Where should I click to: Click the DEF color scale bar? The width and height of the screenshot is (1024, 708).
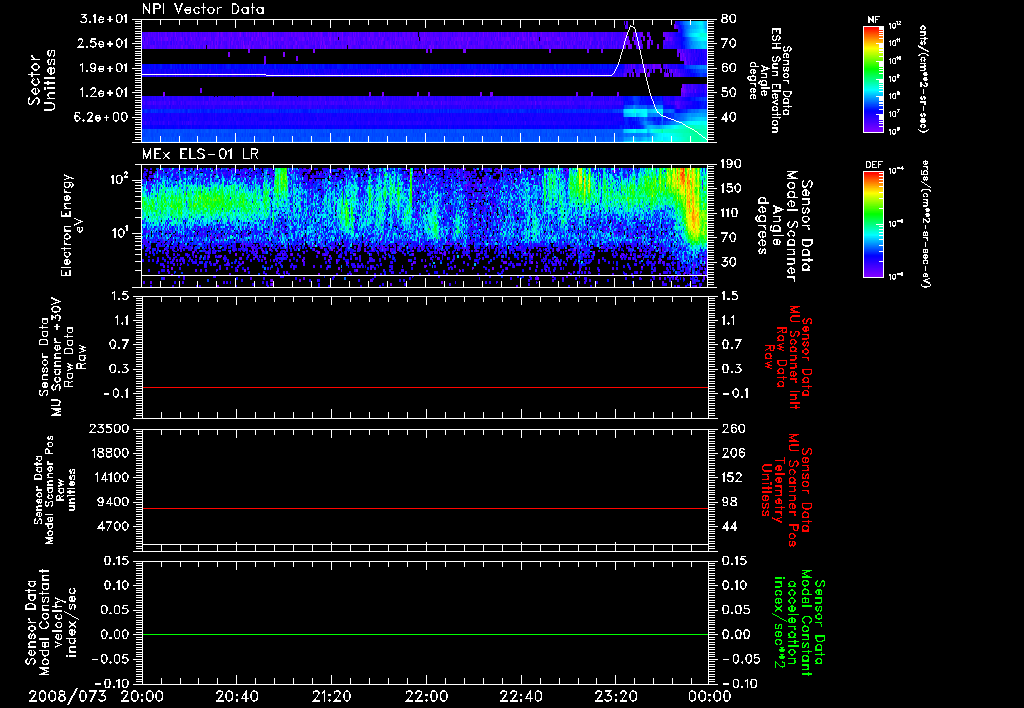coord(870,222)
